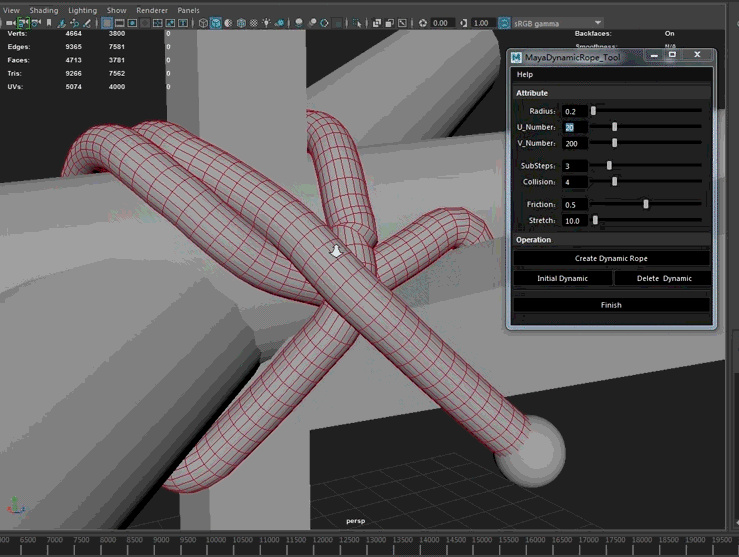
Task: Click the smooth shade all cube icon
Action: (216, 23)
